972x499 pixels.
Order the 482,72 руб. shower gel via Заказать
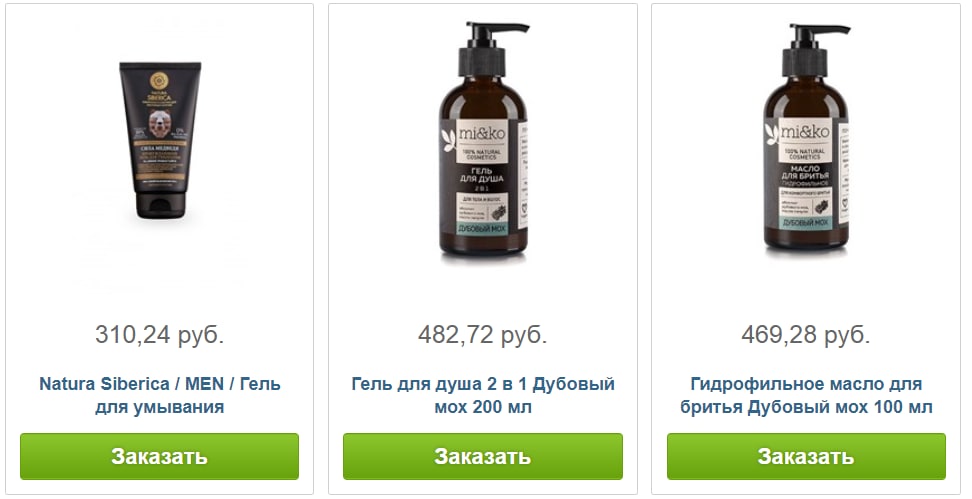(483, 456)
